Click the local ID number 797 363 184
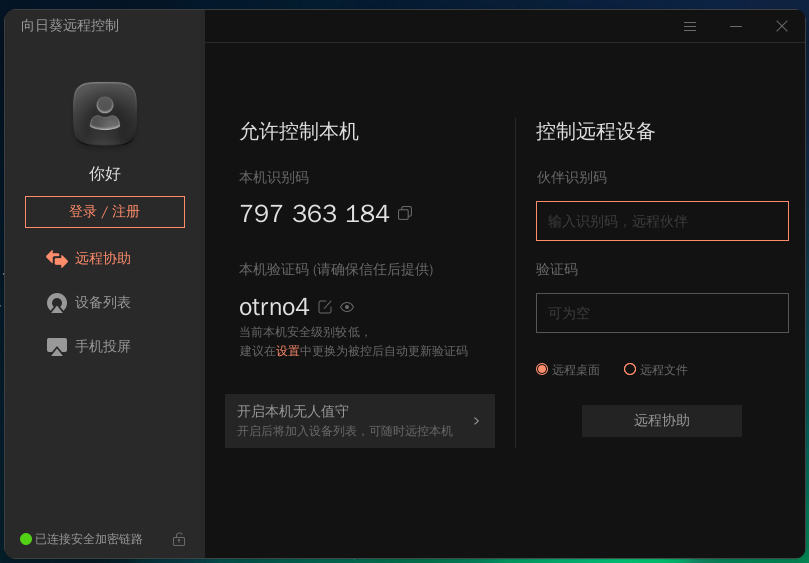 314,214
